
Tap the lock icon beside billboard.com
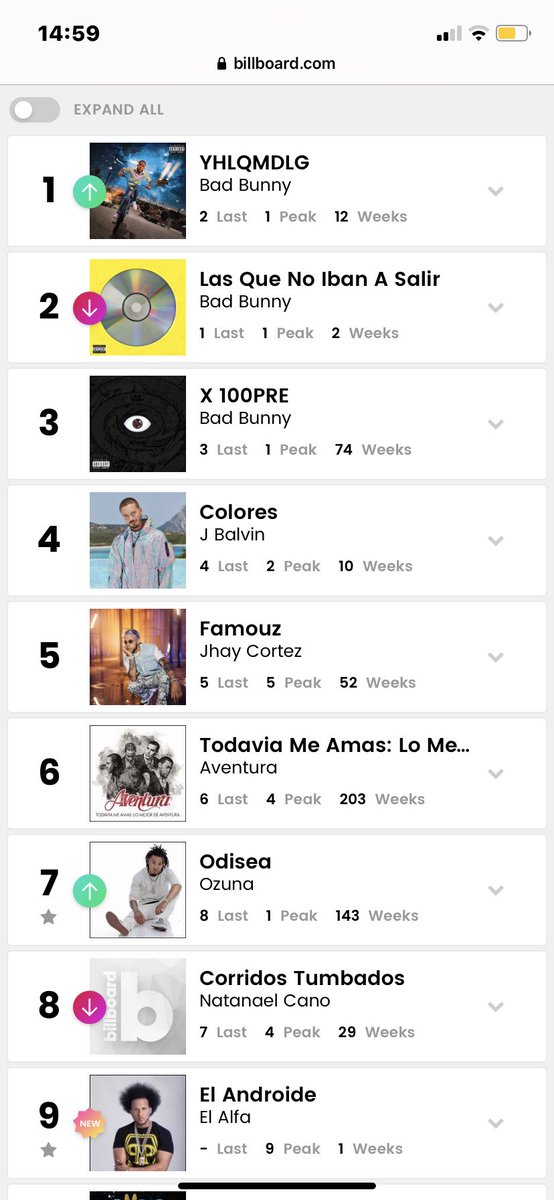click(221, 63)
